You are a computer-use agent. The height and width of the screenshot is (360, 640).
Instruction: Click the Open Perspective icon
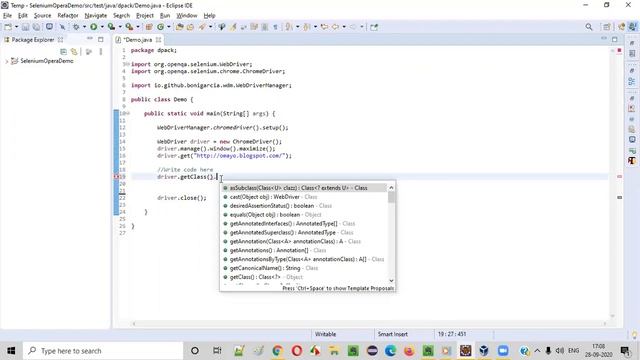coord(607,27)
